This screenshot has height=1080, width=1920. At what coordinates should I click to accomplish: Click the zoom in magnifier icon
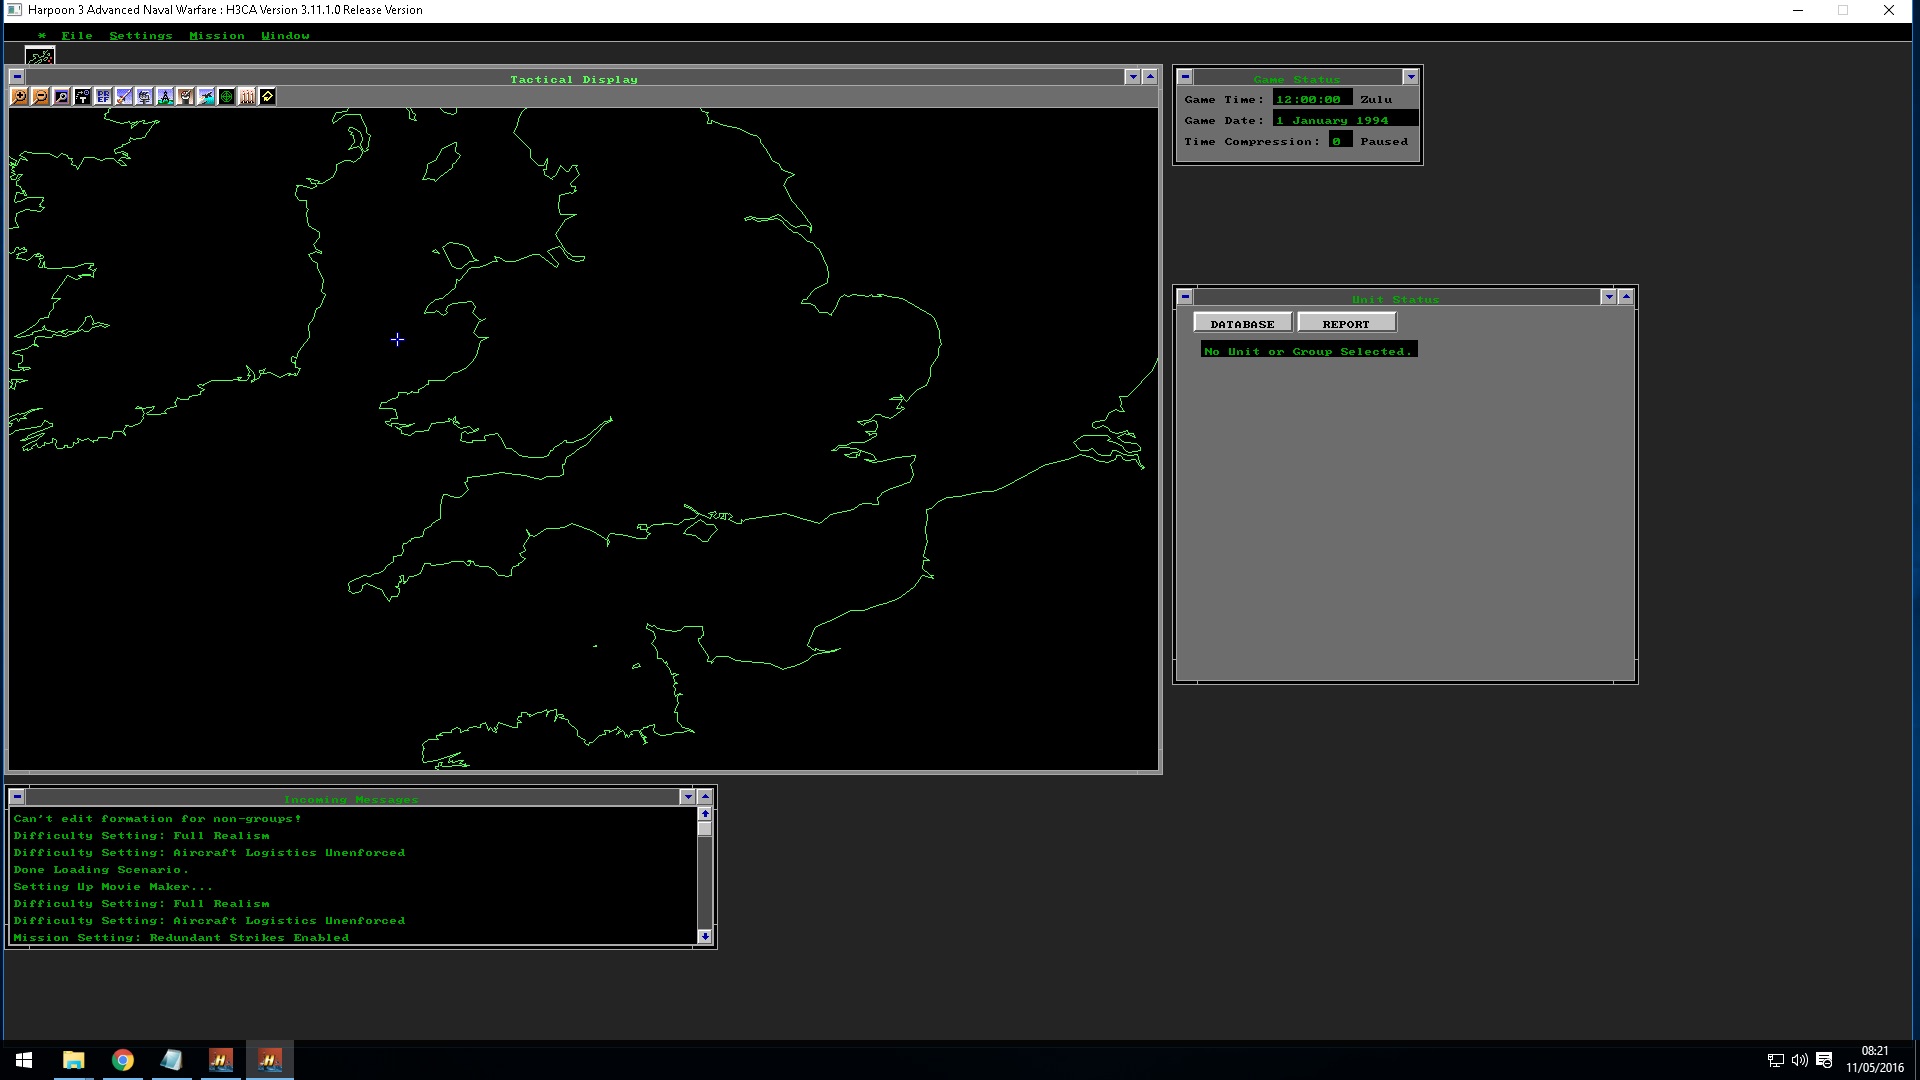coord(19,97)
